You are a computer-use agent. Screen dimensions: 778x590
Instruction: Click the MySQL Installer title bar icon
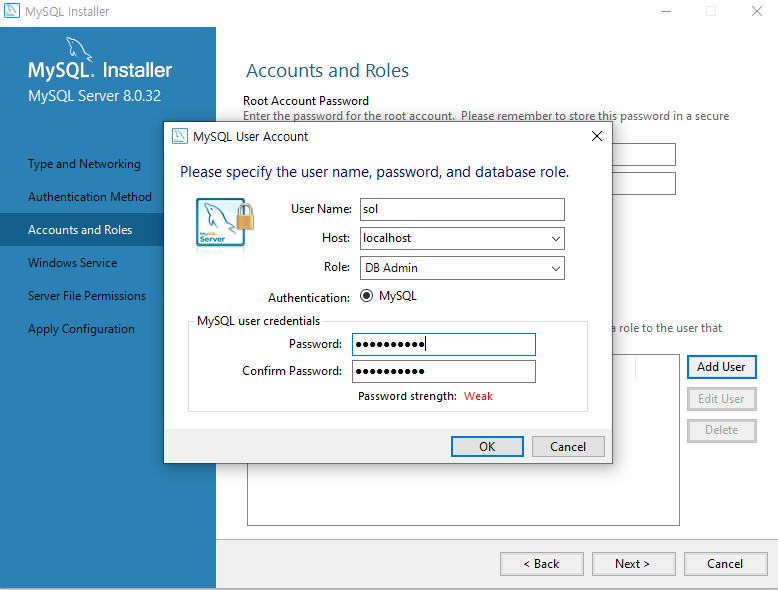[x=11, y=11]
